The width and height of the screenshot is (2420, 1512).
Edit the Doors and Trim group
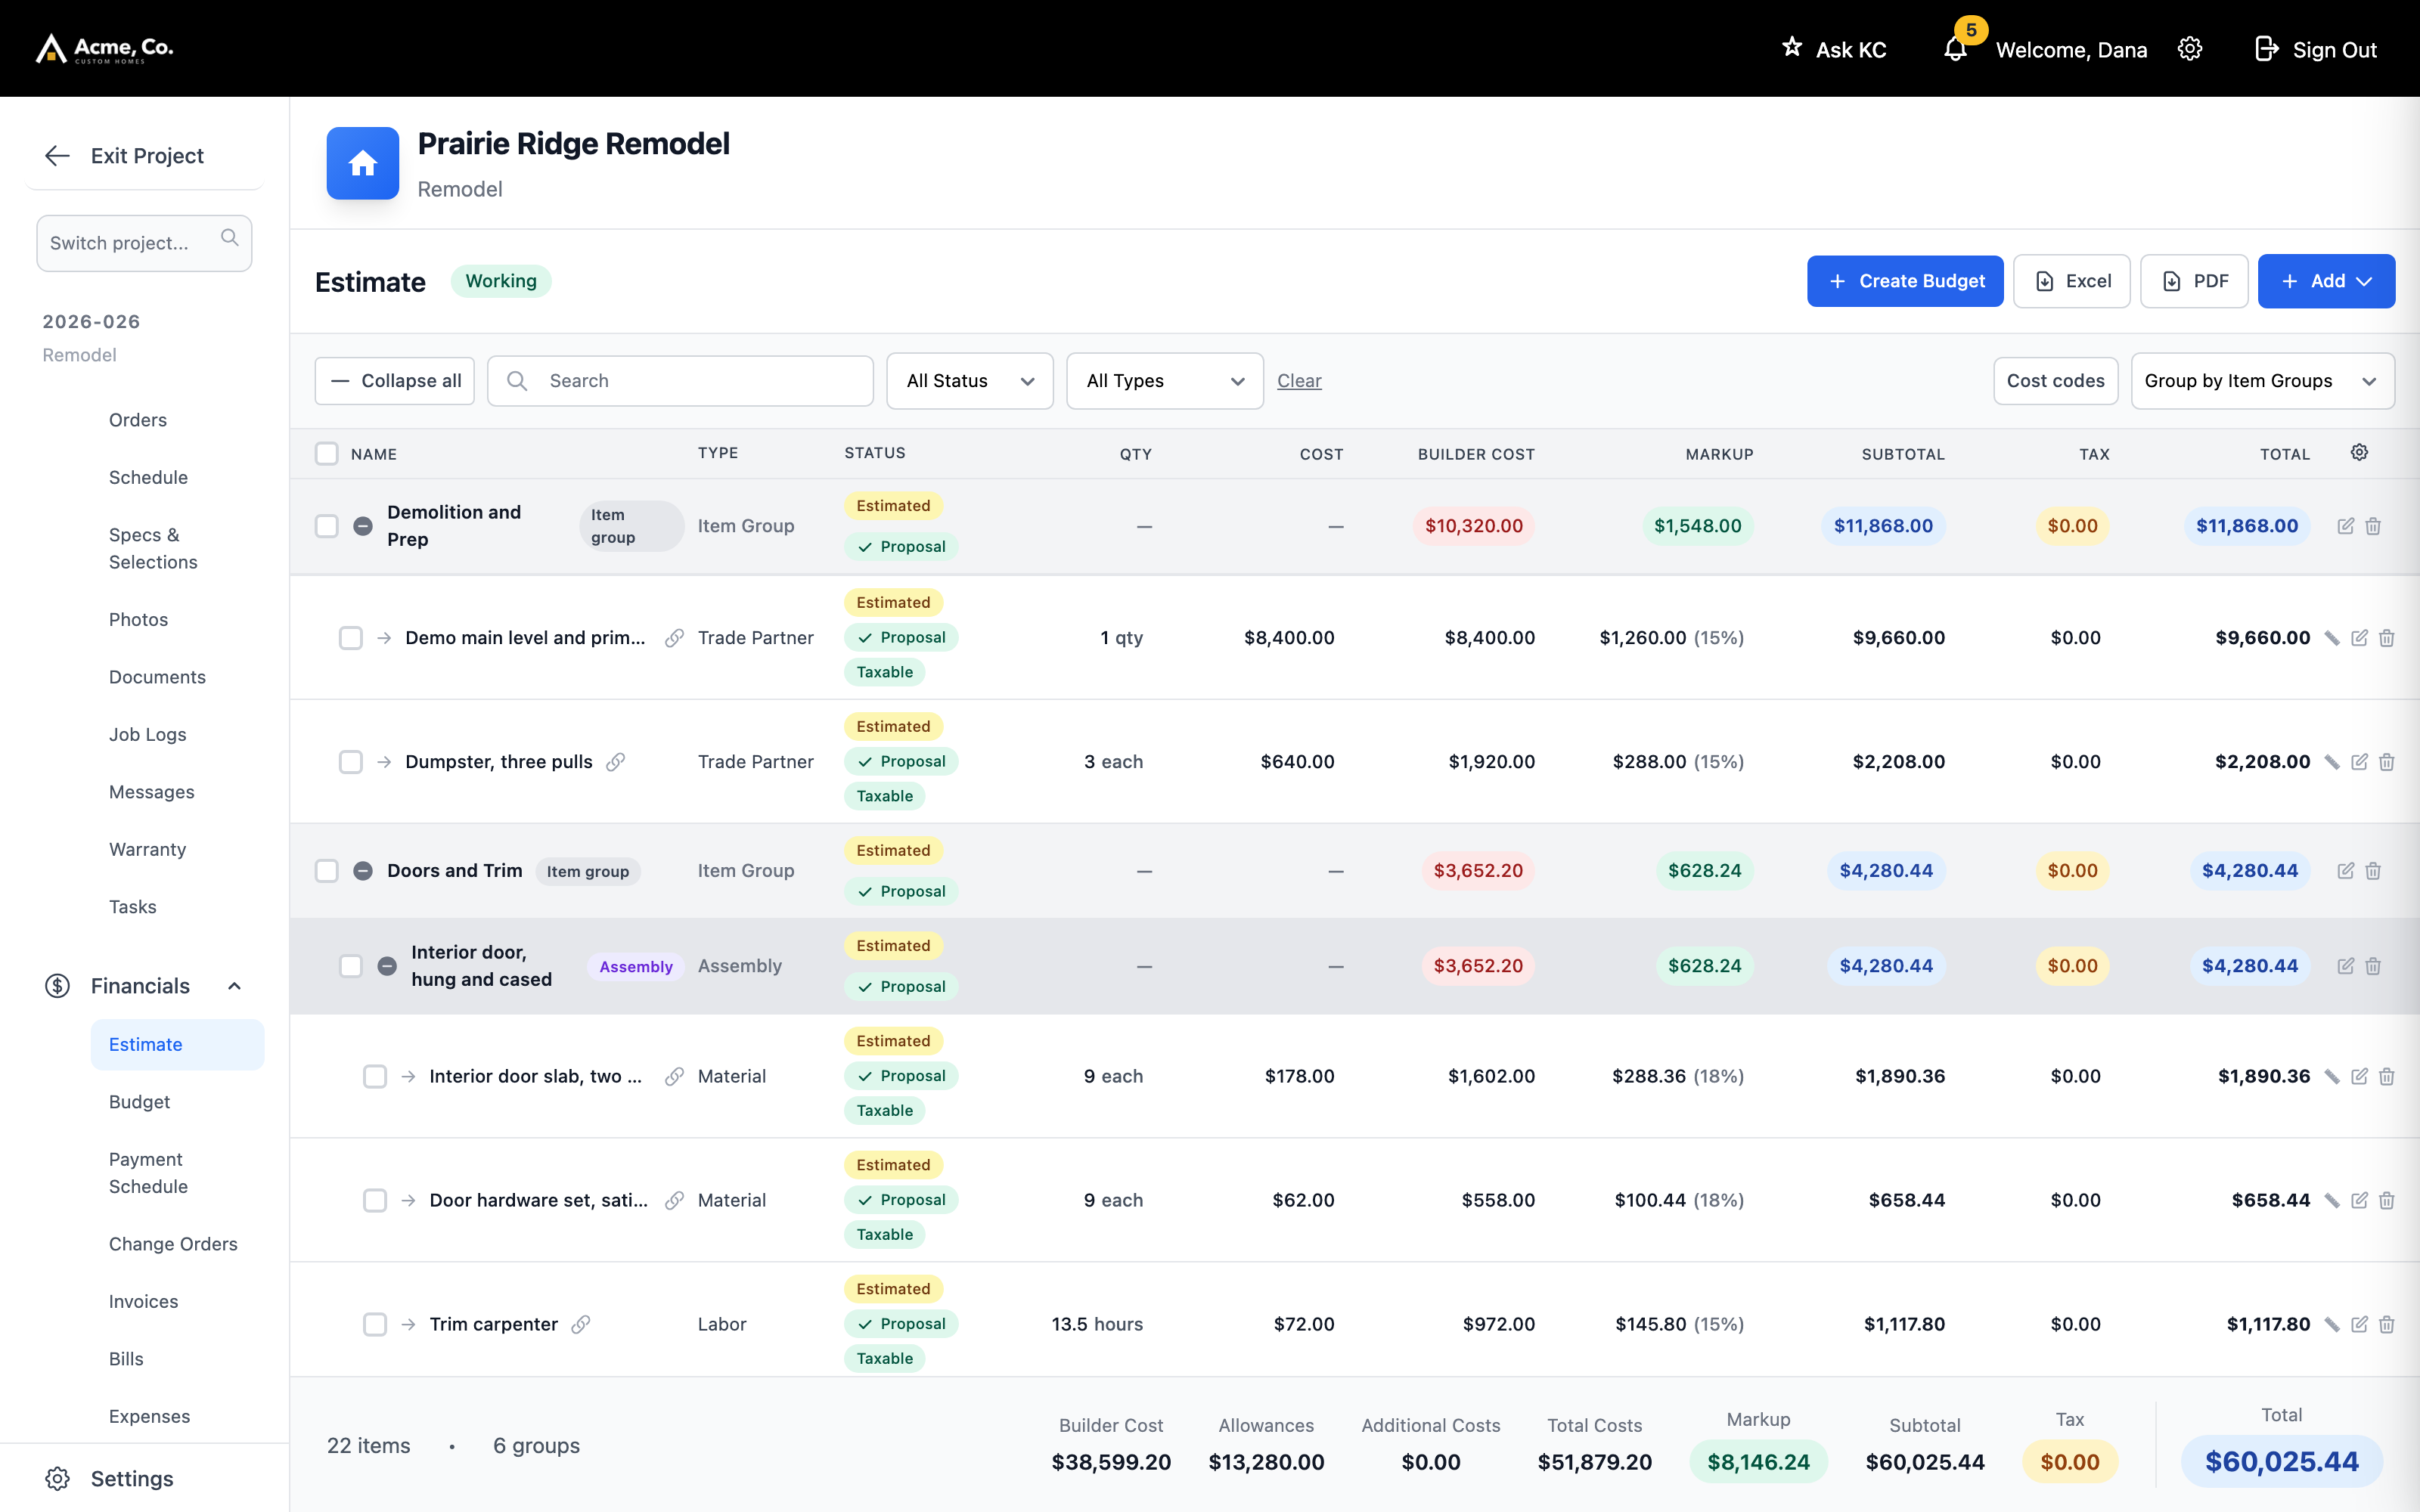click(2345, 871)
